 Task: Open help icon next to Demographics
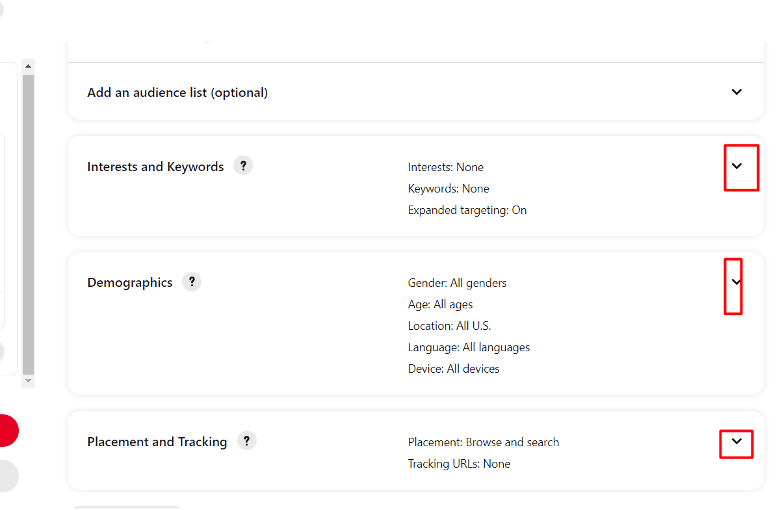(x=192, y=282)
